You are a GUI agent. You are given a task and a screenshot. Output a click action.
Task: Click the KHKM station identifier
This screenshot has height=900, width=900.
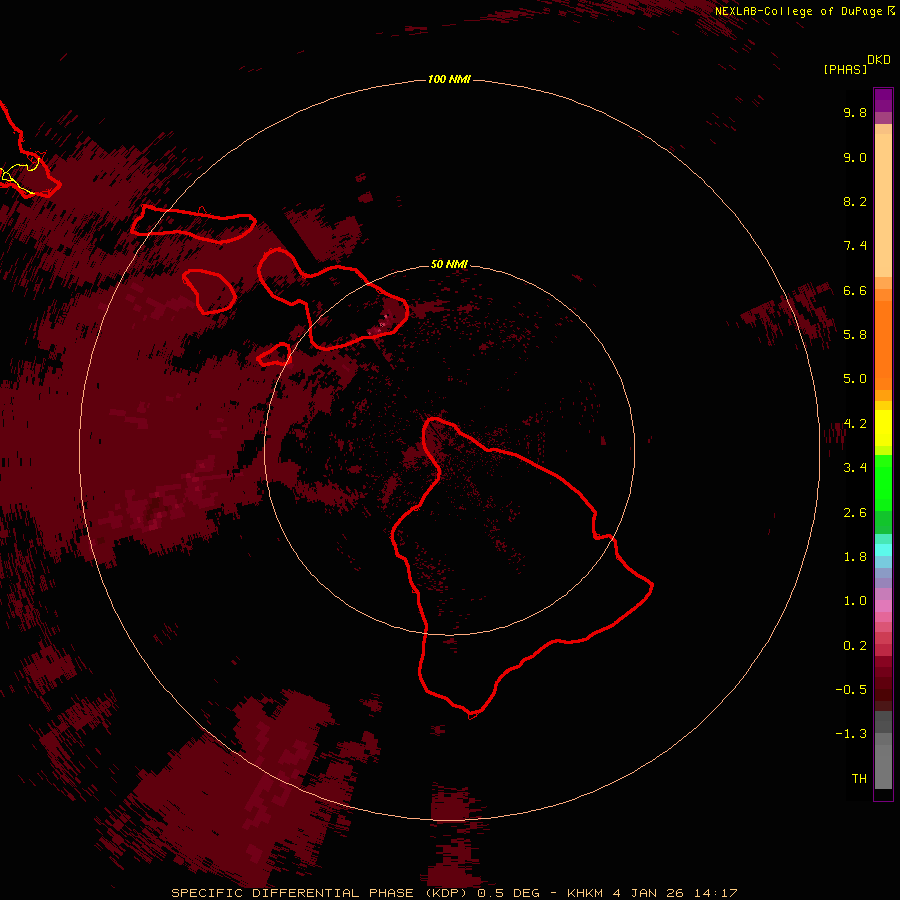(x=586, y=893)
